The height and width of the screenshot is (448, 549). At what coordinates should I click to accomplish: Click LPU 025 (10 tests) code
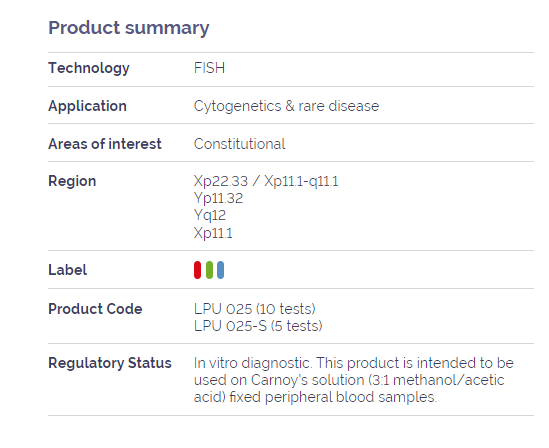pos(255,309)
